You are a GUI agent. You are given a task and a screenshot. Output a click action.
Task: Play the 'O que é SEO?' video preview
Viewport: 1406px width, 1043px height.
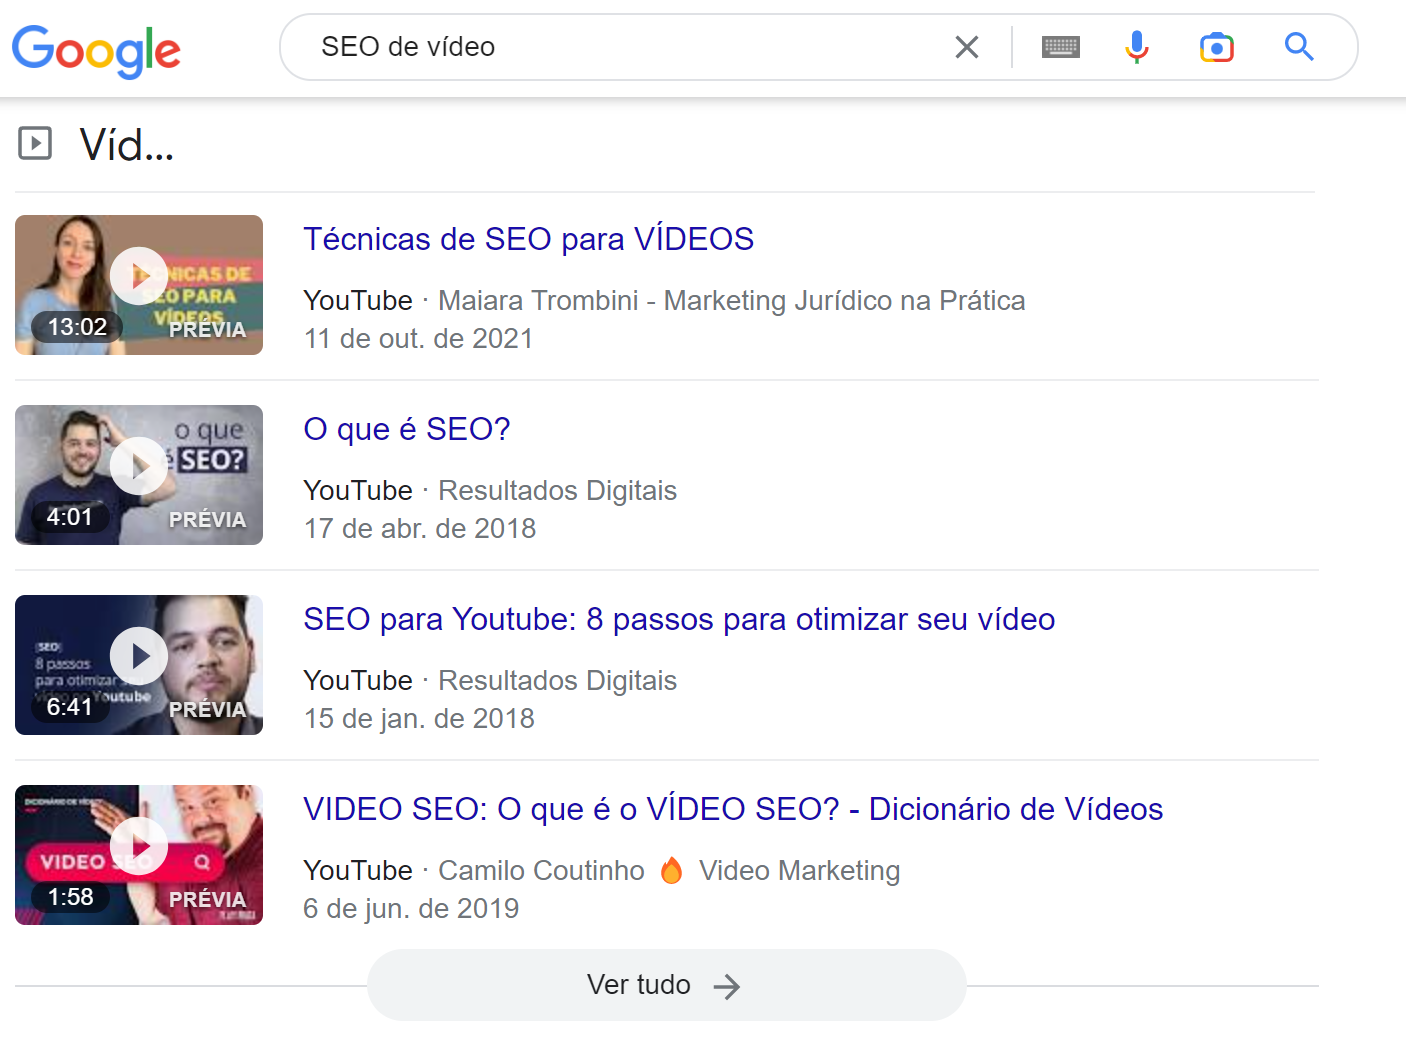[138, 465]
